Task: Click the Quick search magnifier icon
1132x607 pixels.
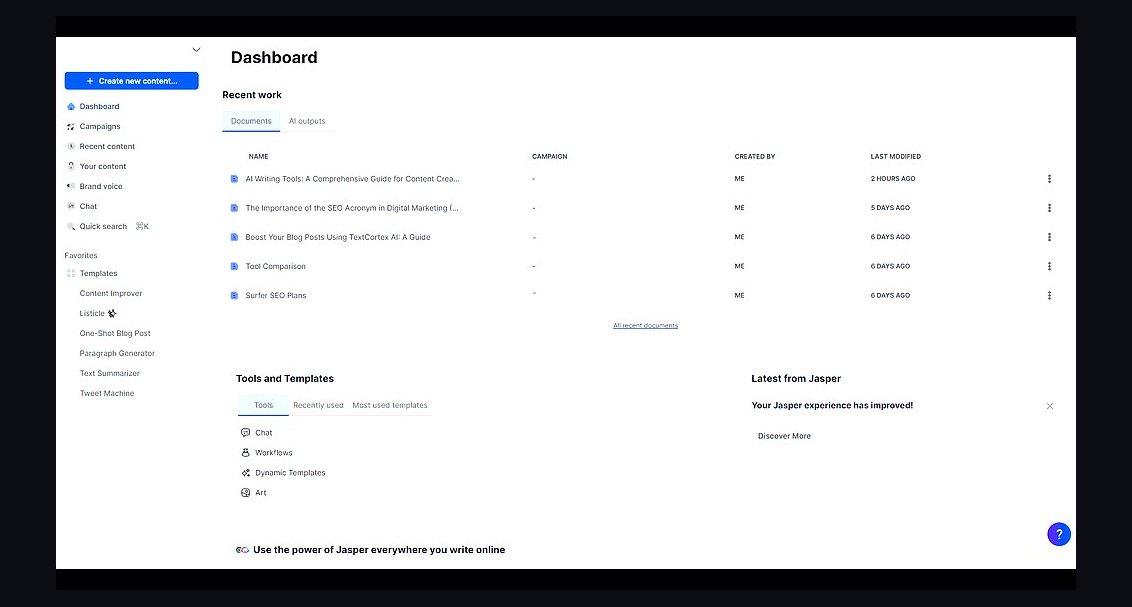Action: (x=71, y=227)
